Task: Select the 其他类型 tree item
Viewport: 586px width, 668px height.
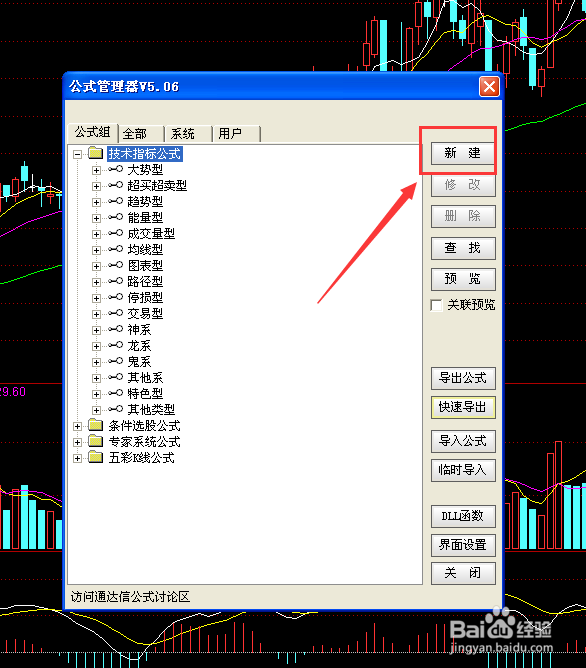Action: (151, 409)
